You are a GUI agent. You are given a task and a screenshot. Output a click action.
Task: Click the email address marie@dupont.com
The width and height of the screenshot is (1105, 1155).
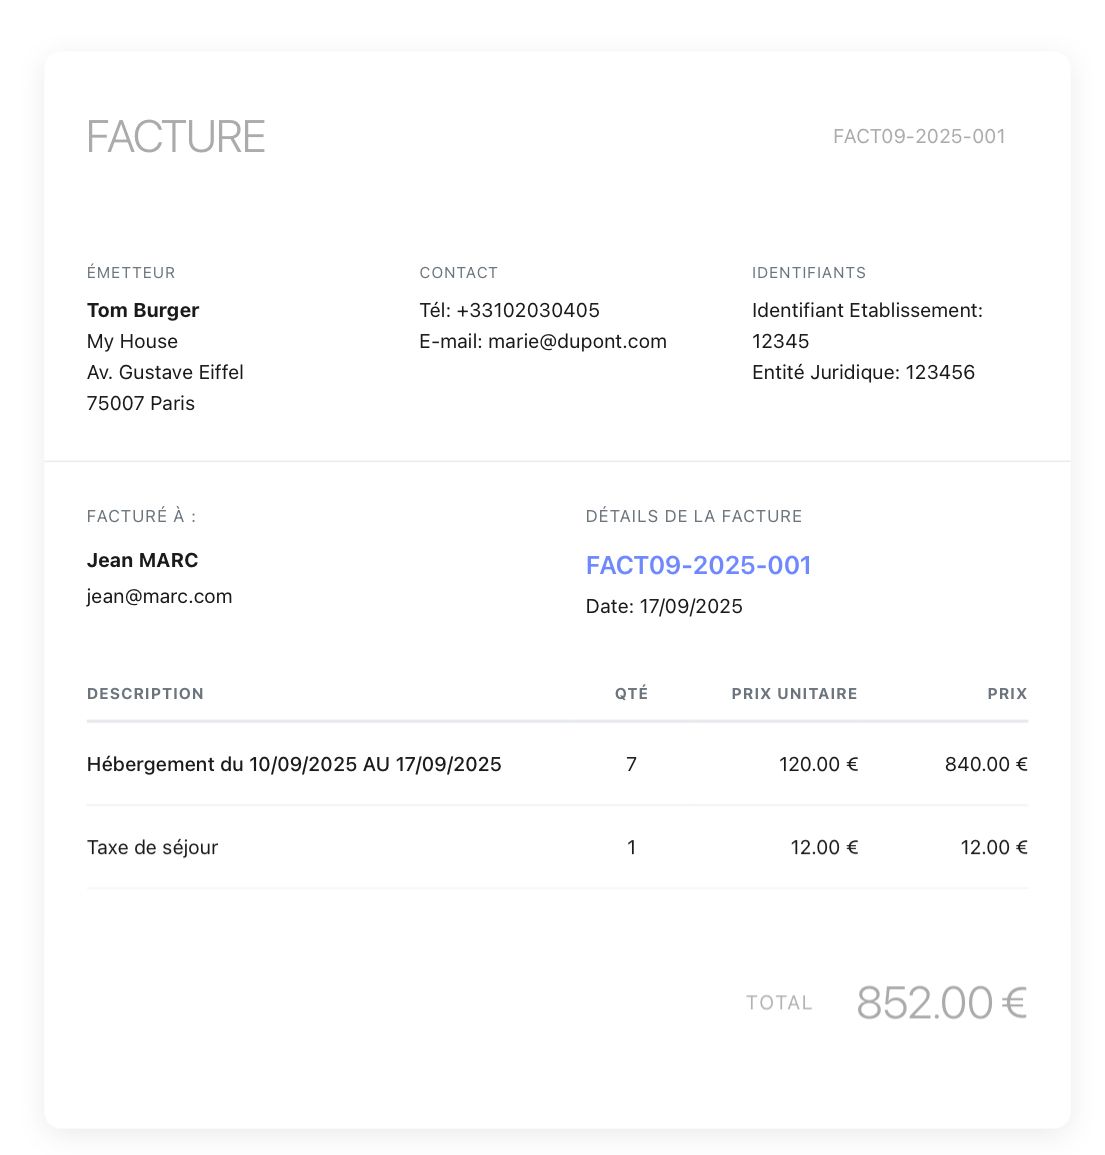(577, 341)
